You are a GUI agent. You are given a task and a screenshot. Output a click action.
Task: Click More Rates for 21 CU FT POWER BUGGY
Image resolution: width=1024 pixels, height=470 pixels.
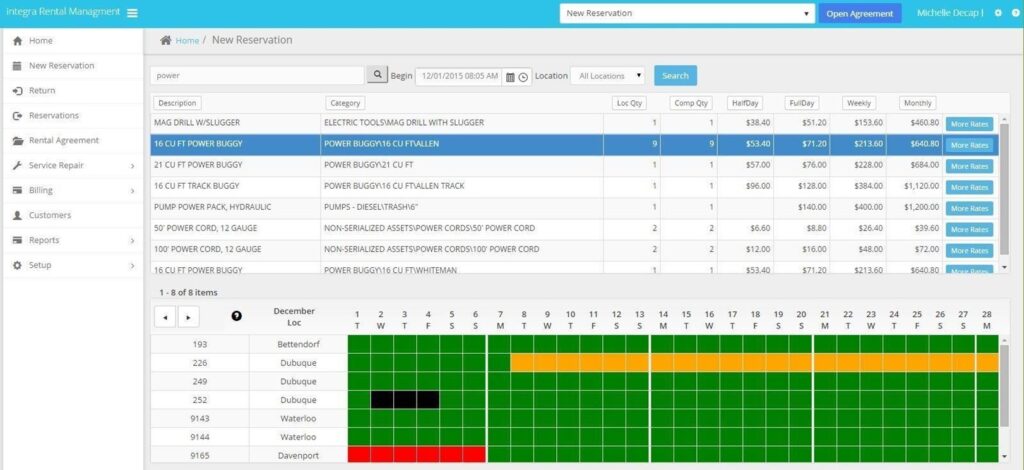pos(969,166)
